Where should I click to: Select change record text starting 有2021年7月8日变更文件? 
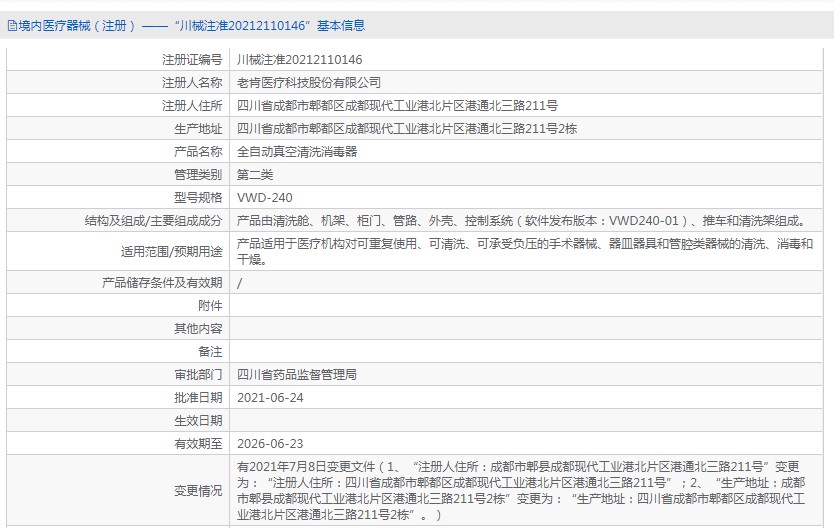[x=521, y=490]
